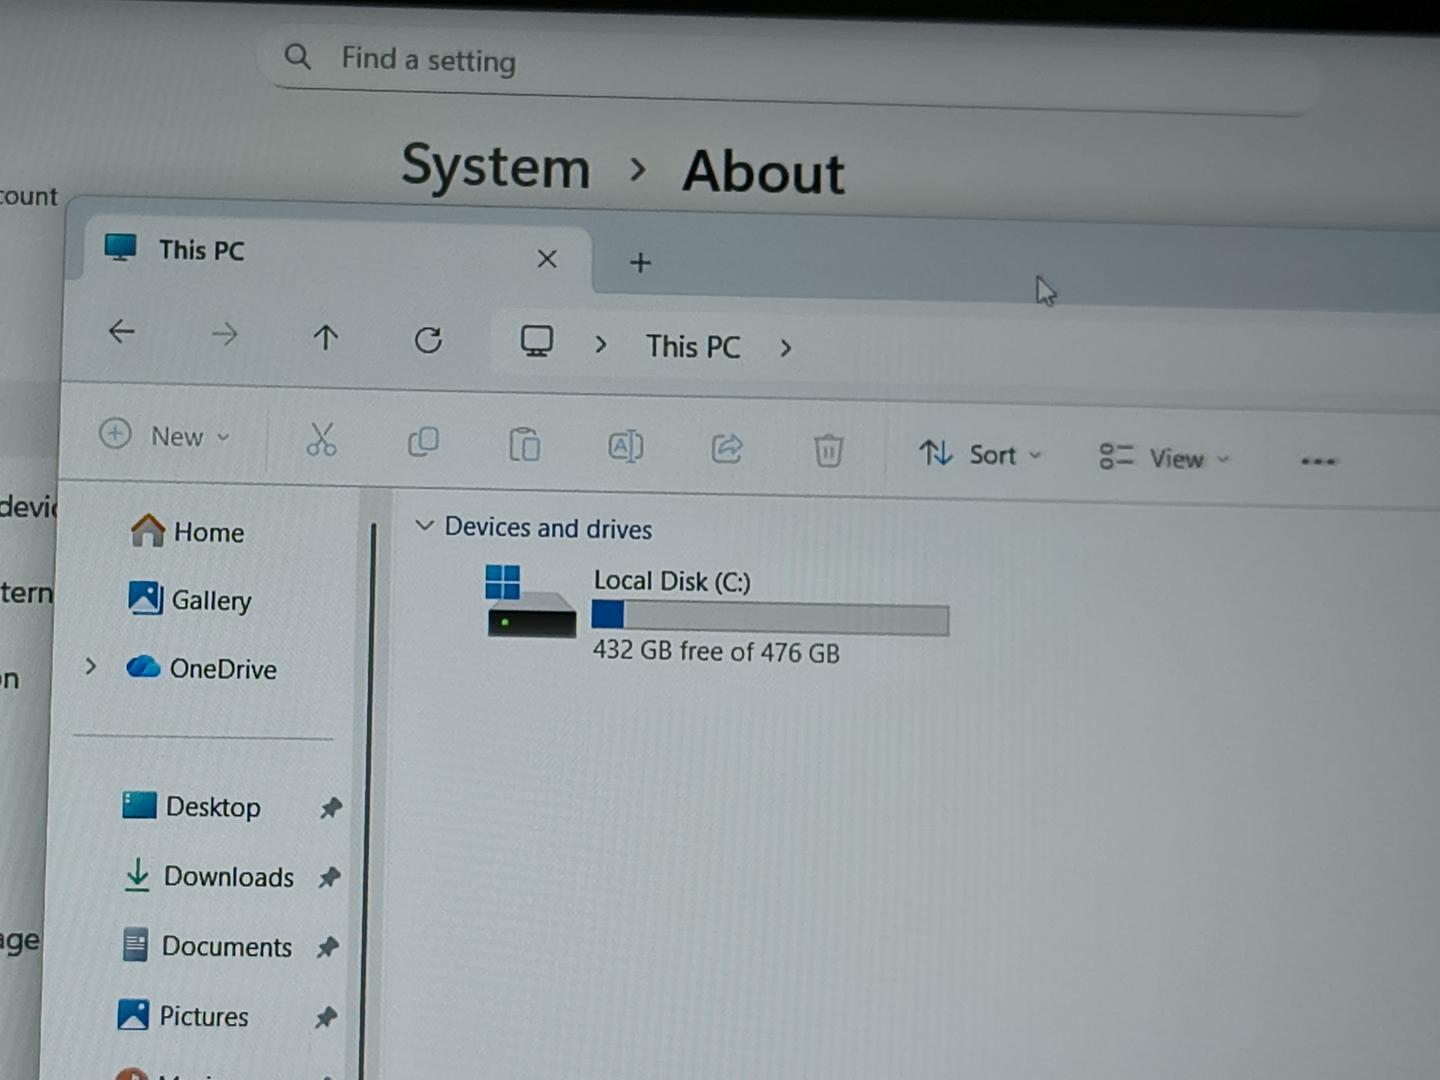Refresh the This PC folder view
The width and height of the screenshot is (1440, 1080).
click(x=428, y=340)
